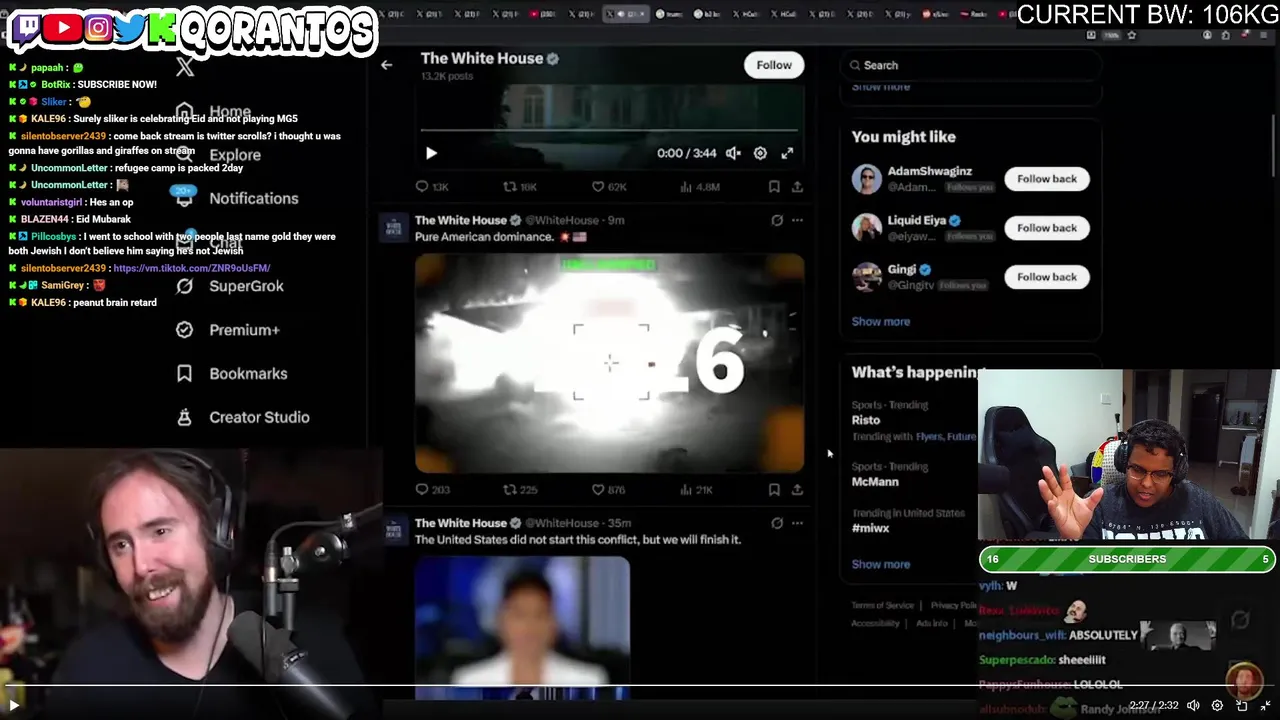This screenshot has width=1280, height=720.
Task: Open the tiktok link in stream chat
Action: point(192,269)
